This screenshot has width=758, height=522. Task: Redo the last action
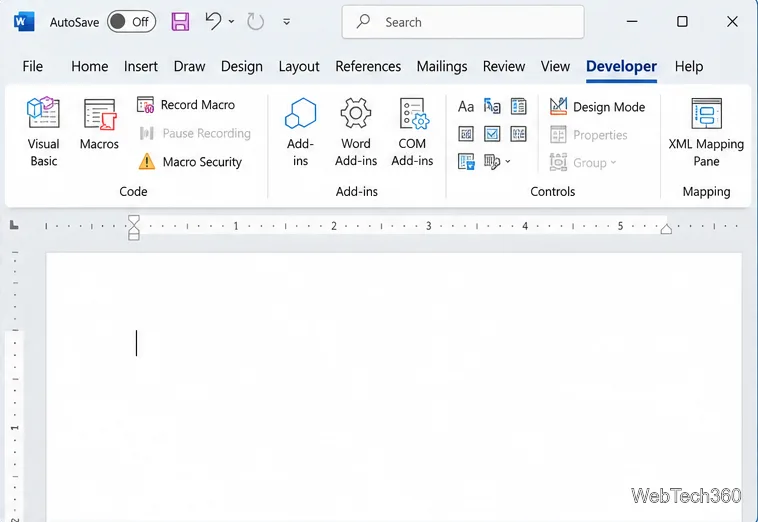[x=255, y=22]
